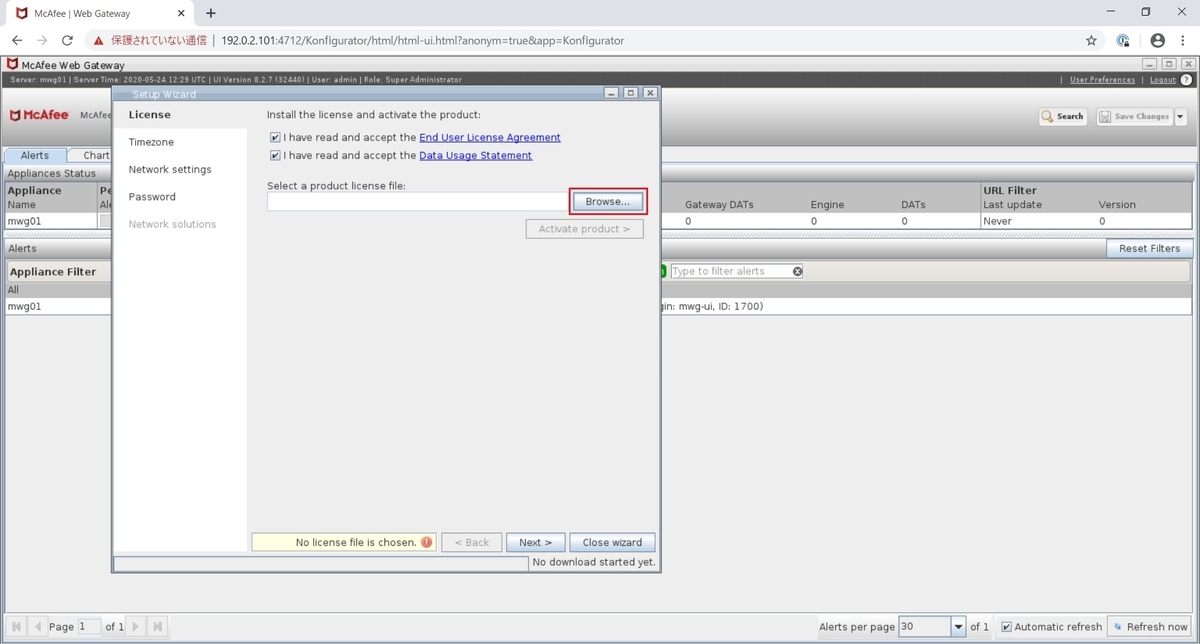Click the orange warning icon beside license message
The image size is (1200, 644).
click(x=427, y=542)
